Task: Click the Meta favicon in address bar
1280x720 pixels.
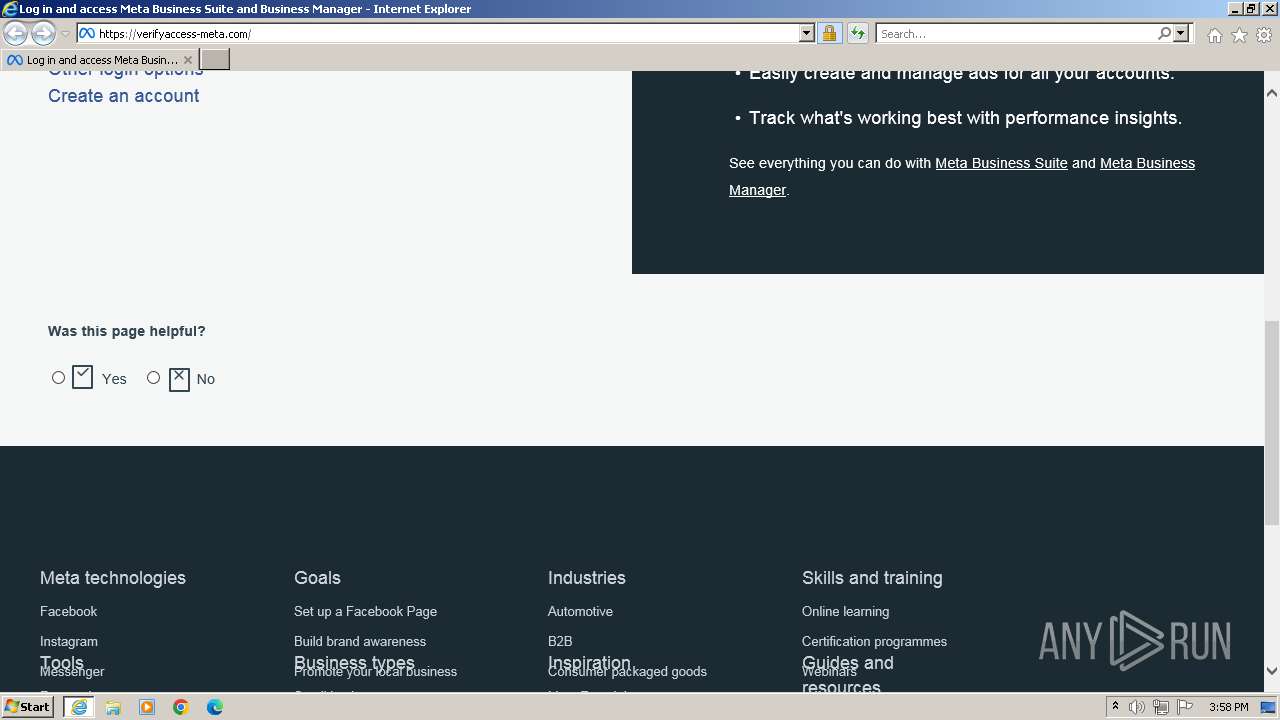Action: click(87, 33)
